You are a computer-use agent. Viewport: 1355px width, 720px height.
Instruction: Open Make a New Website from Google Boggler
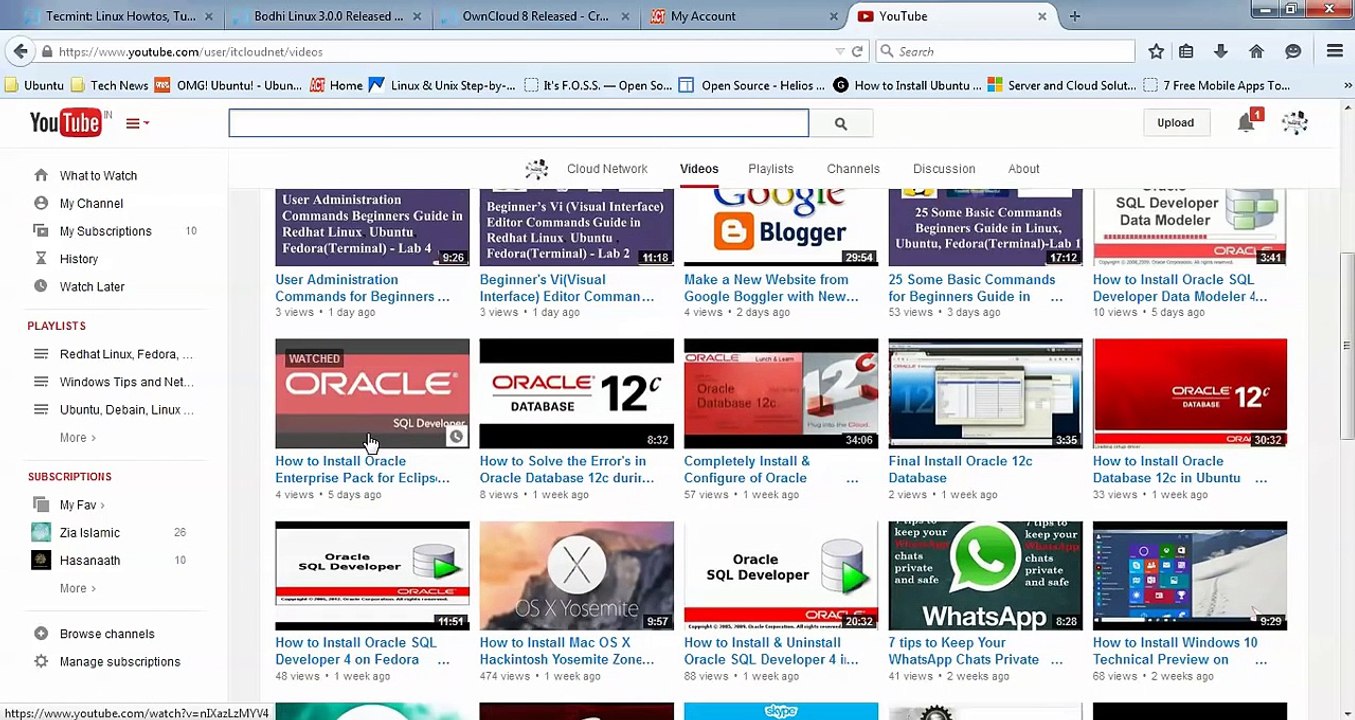point(770,288)
